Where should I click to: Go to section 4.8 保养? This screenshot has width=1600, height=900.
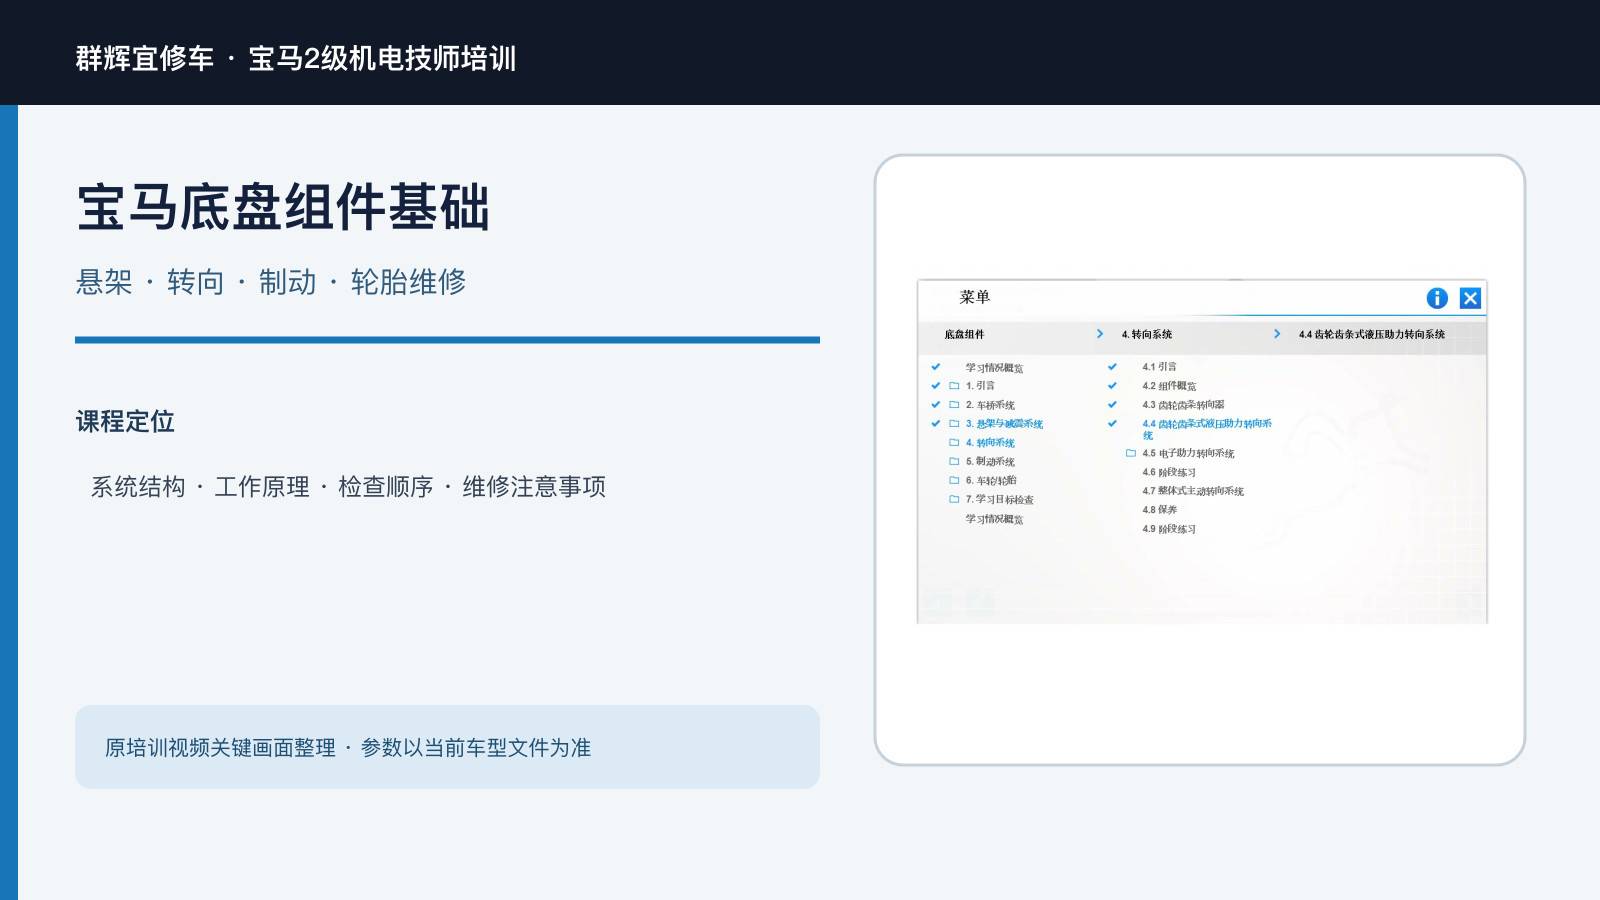pos(1160,510)
